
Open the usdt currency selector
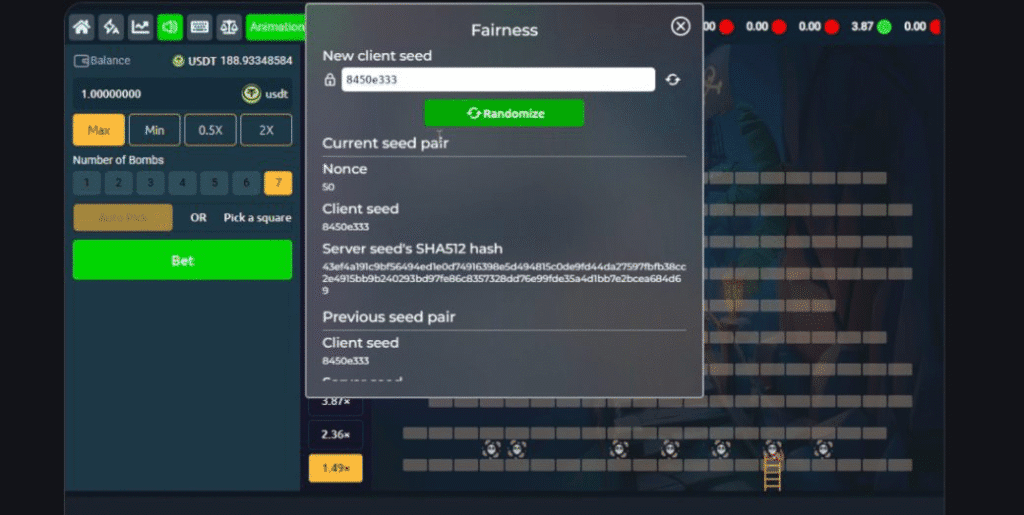coord(265,94)
